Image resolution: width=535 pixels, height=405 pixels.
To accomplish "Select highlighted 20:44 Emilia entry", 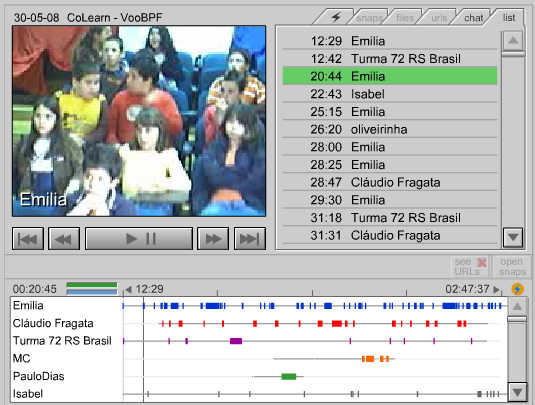I will point(390,76).
